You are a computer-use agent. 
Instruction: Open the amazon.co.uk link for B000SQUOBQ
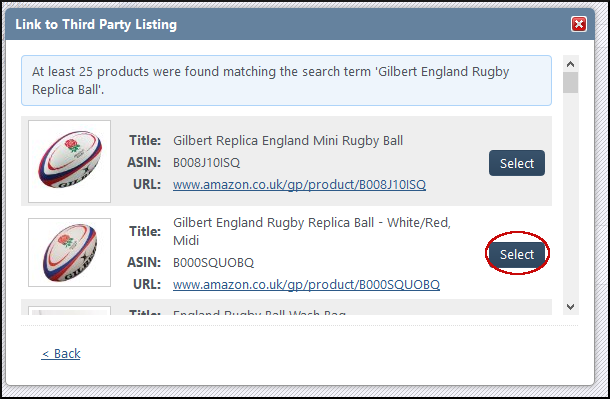pyautogui.click(x=306, y=284)
